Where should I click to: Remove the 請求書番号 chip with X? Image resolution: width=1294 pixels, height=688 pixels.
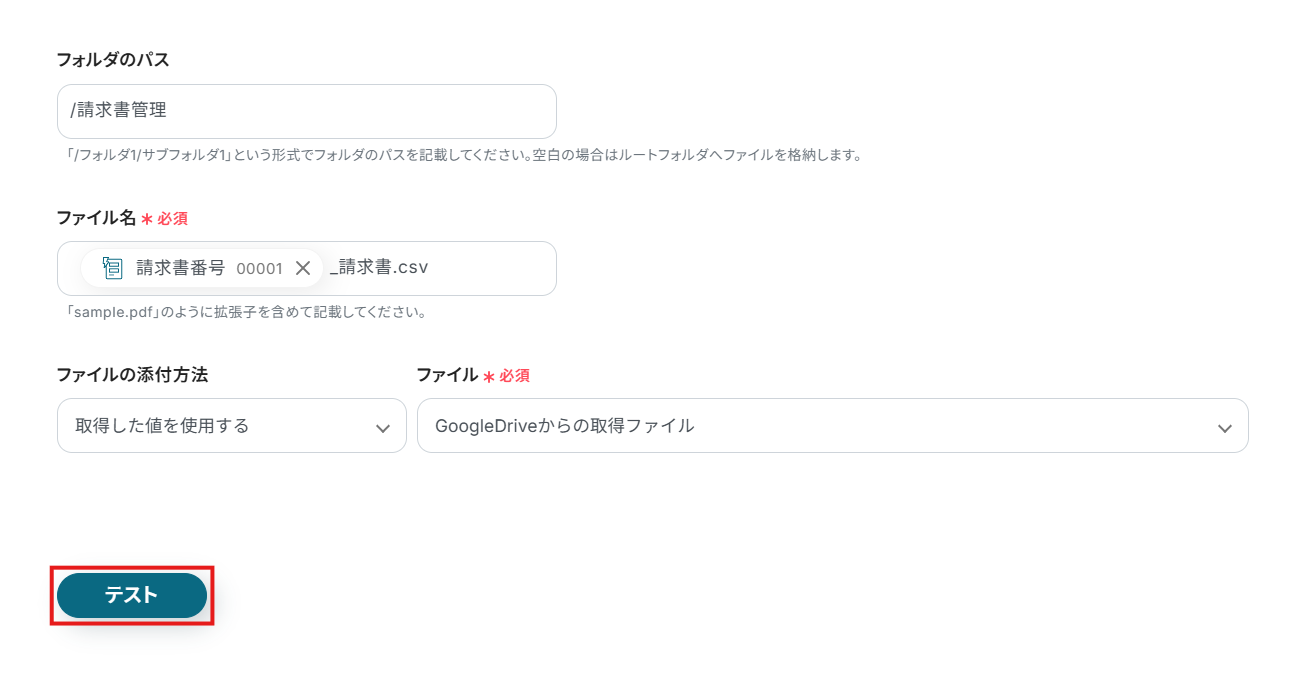[x=303, y=268]
